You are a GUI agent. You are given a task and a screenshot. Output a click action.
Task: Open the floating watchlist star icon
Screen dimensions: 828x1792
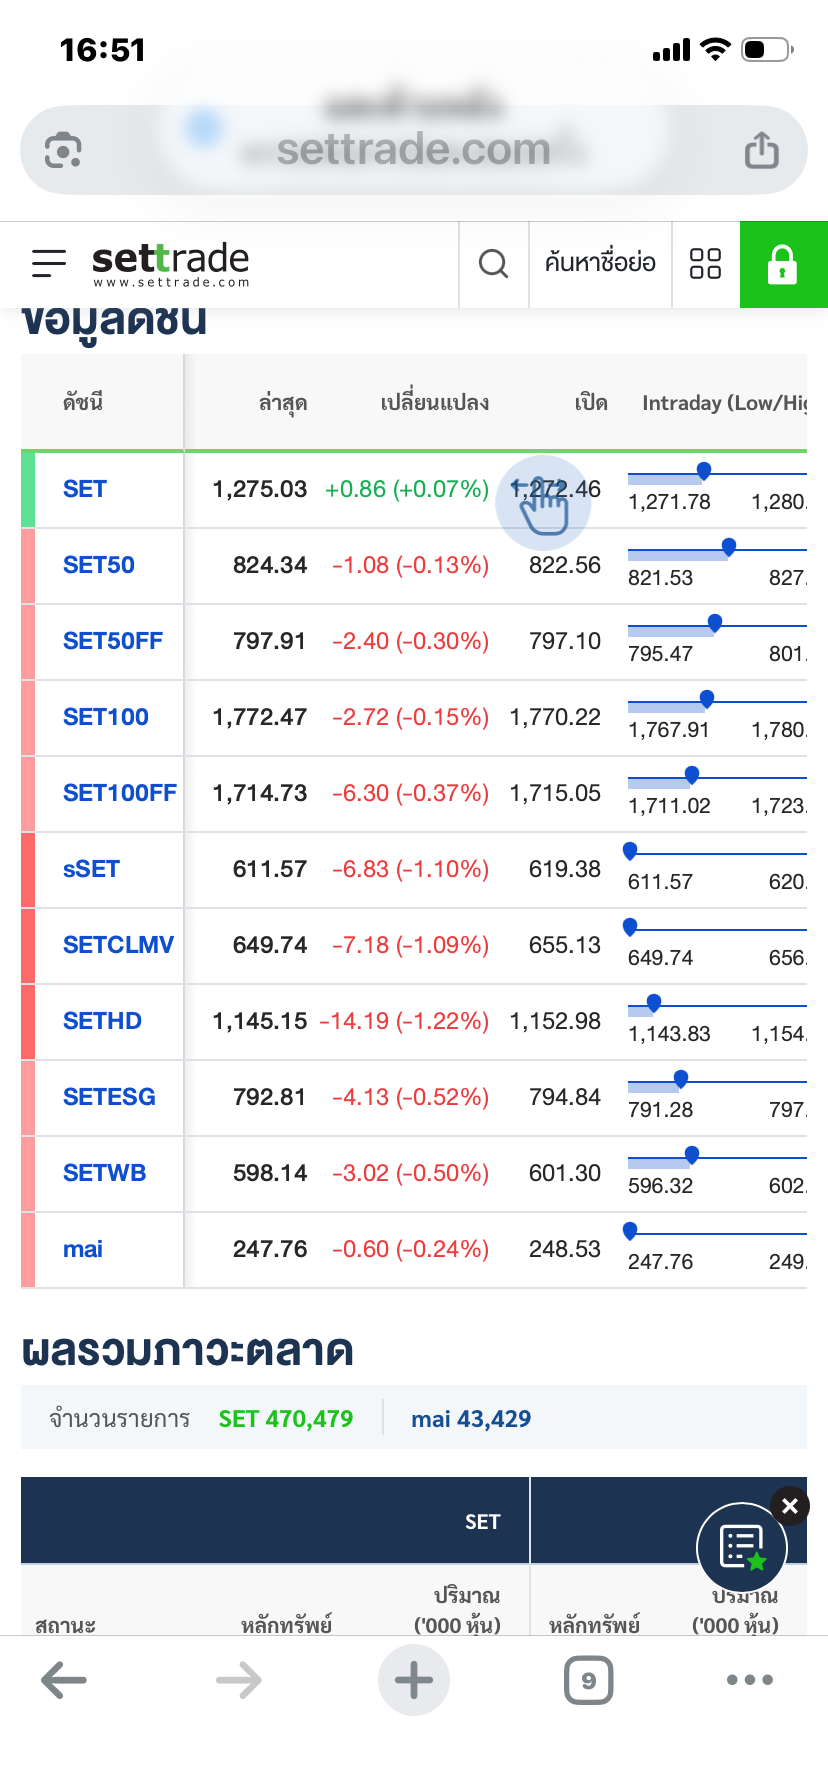click(742, 1547)
